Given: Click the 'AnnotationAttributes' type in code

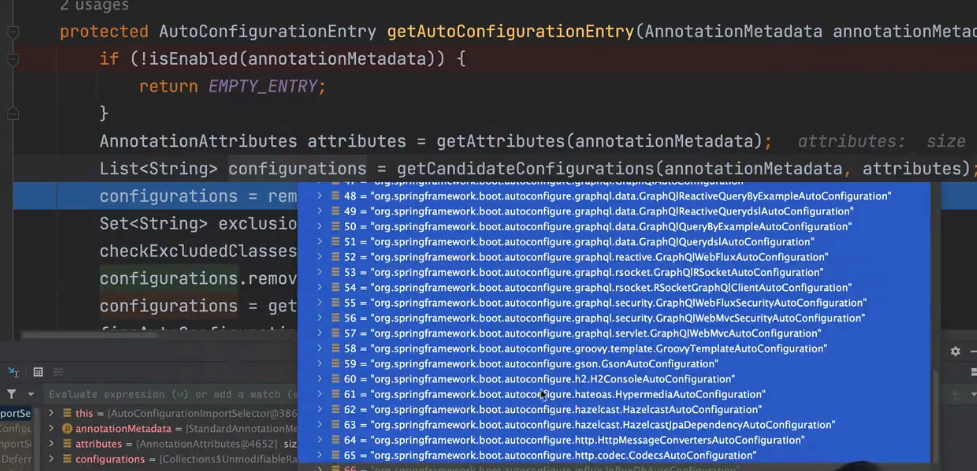Looking at the screenshot, I should point(198,141).
